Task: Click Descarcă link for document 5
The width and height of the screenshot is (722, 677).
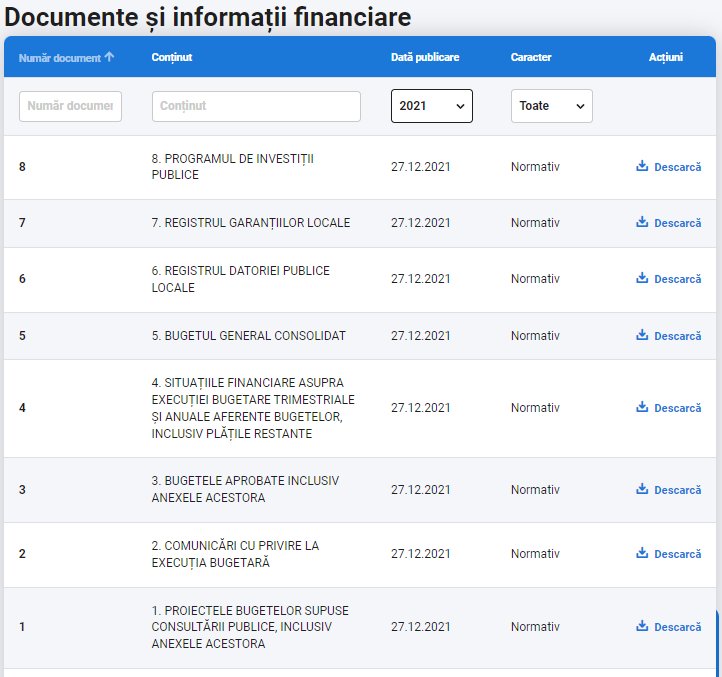Action: pos(677,336)
